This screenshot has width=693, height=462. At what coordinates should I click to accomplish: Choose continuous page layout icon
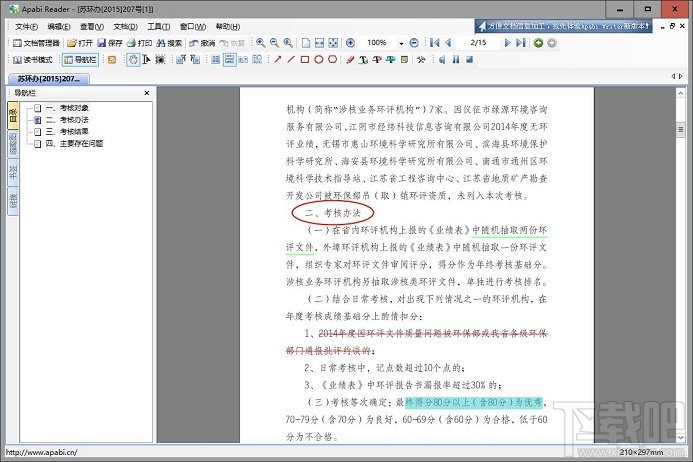pyautogui.click(x=229, y=59)
